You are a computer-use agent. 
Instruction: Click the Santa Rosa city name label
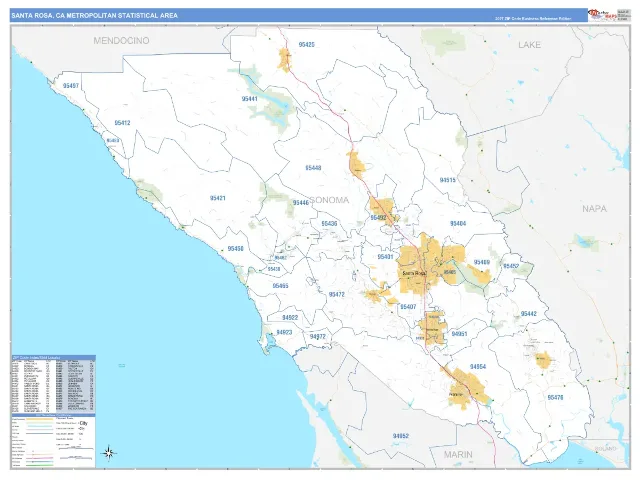click(x=414, y=273)
